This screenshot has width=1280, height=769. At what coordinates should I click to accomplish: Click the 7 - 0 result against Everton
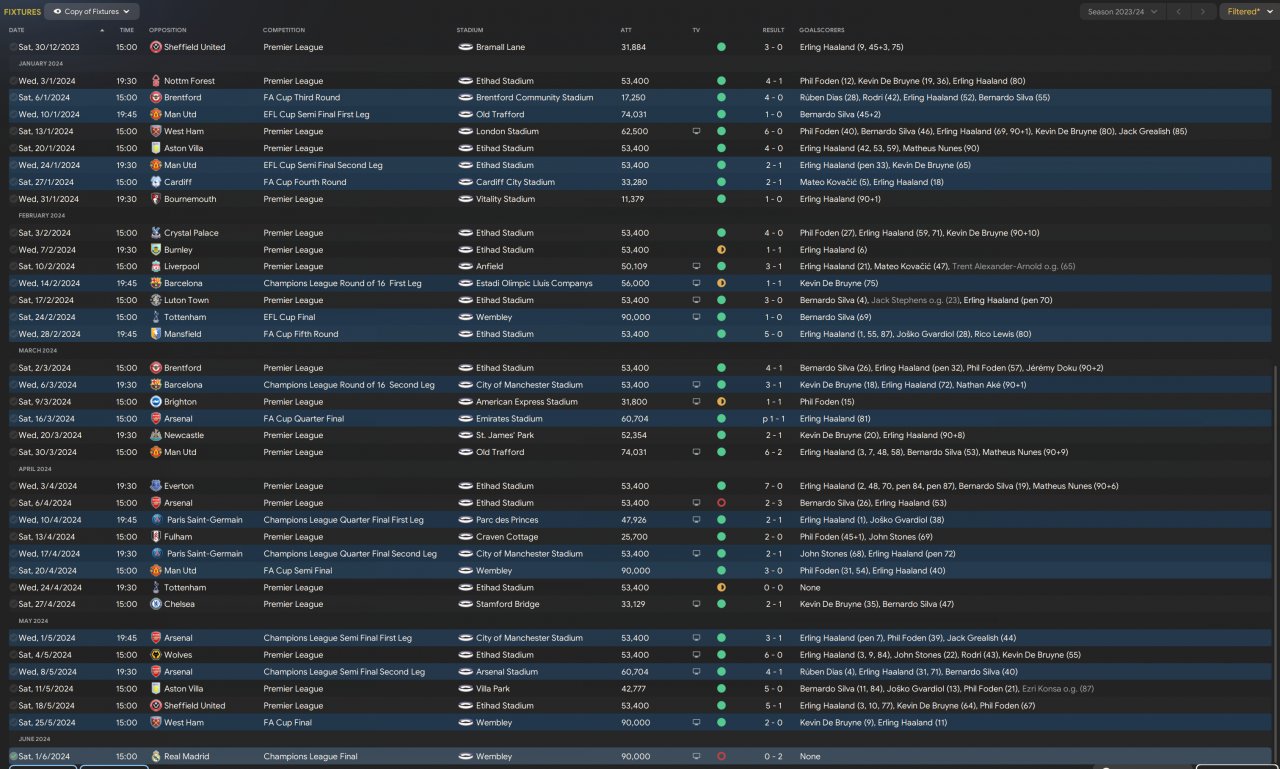774,486
